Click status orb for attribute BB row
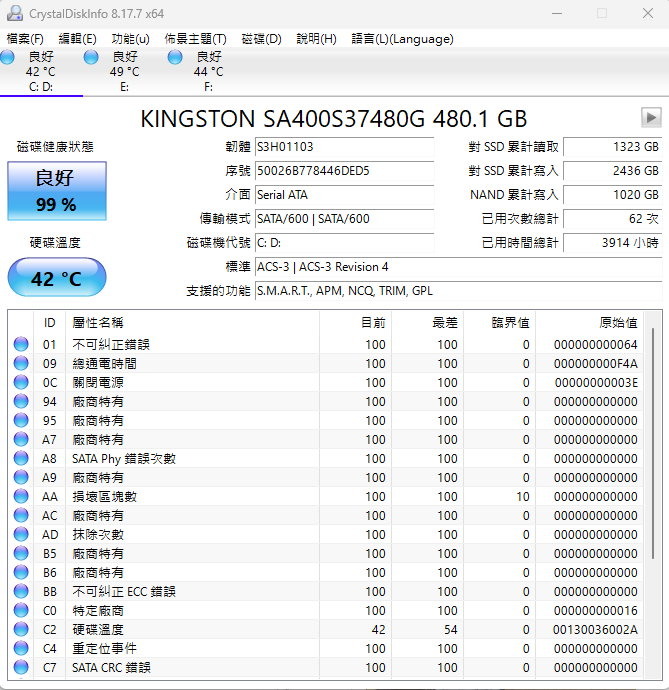 [x=21, y=591]
